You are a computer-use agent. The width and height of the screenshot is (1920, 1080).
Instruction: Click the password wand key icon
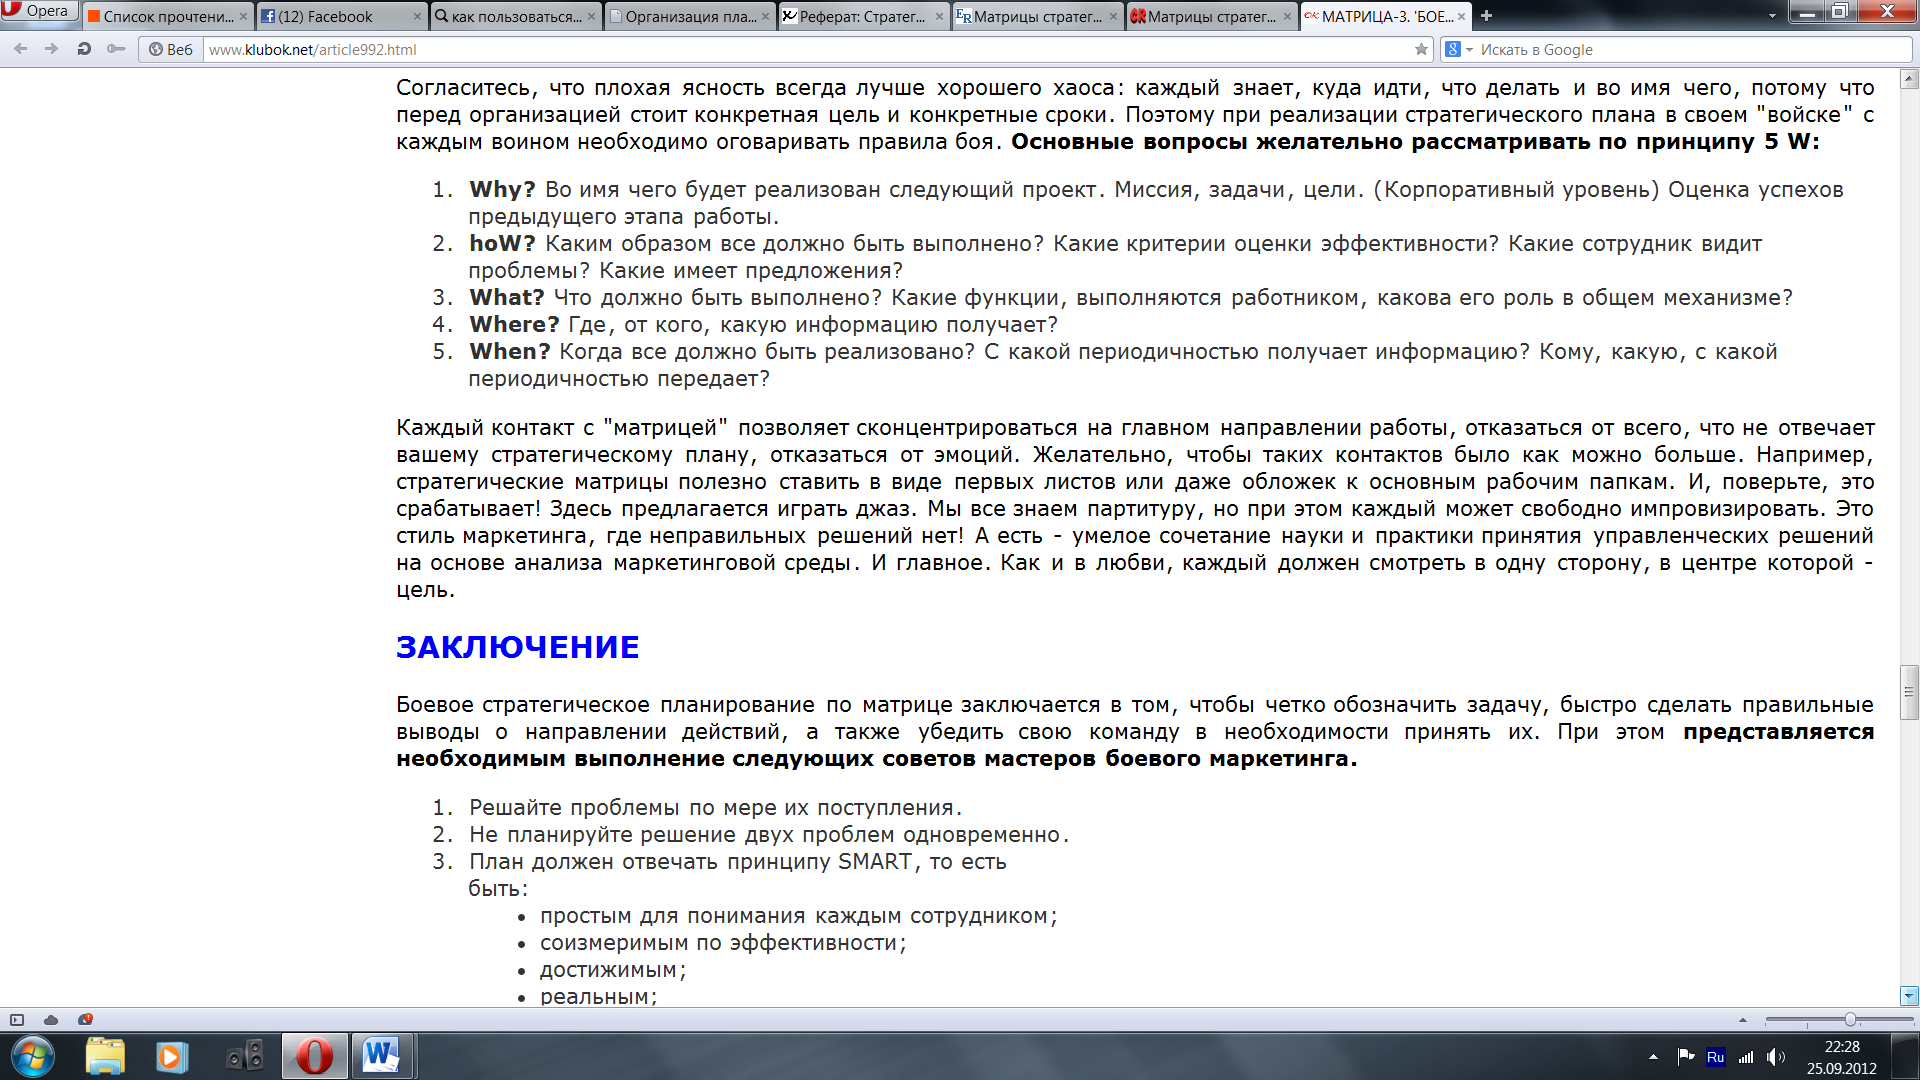tap(116, 49)
